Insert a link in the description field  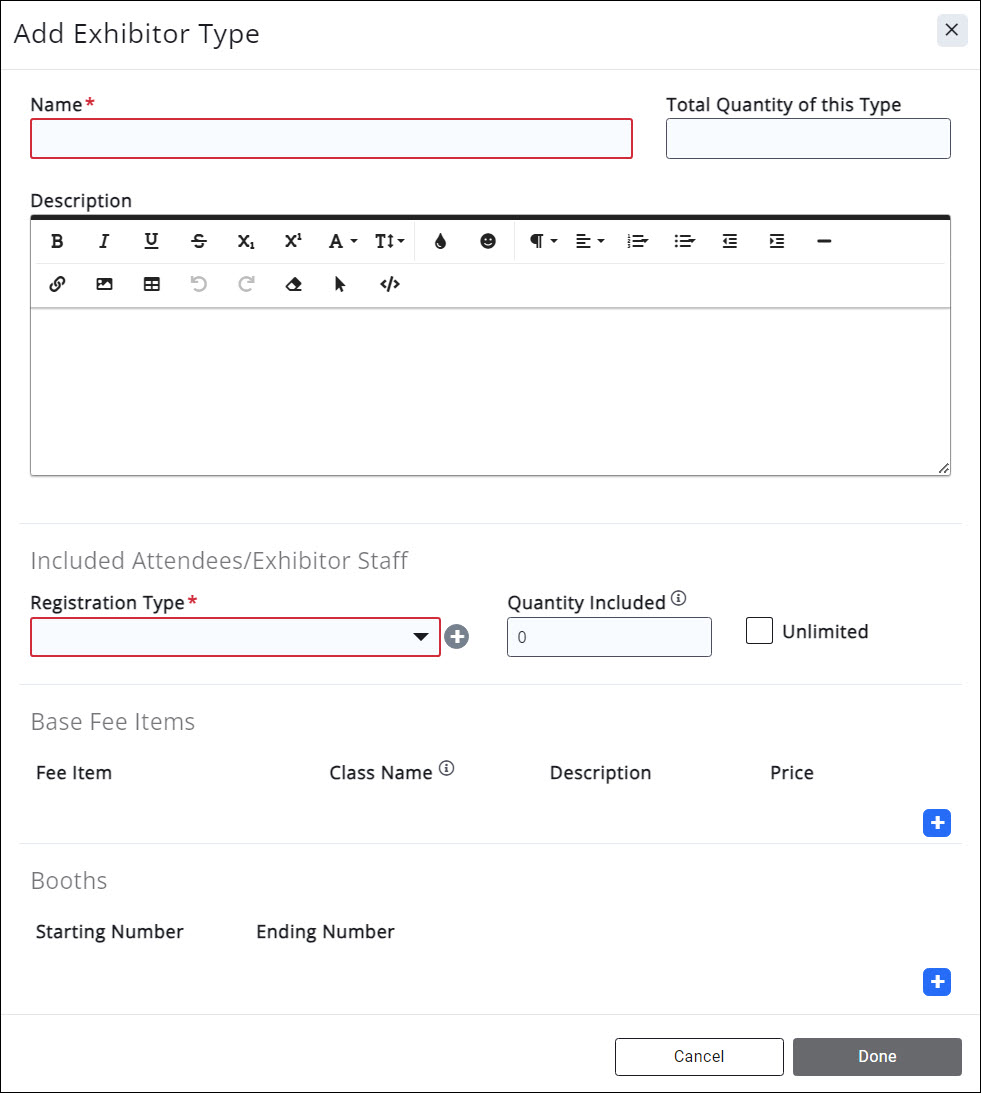(x=57, y=284)
